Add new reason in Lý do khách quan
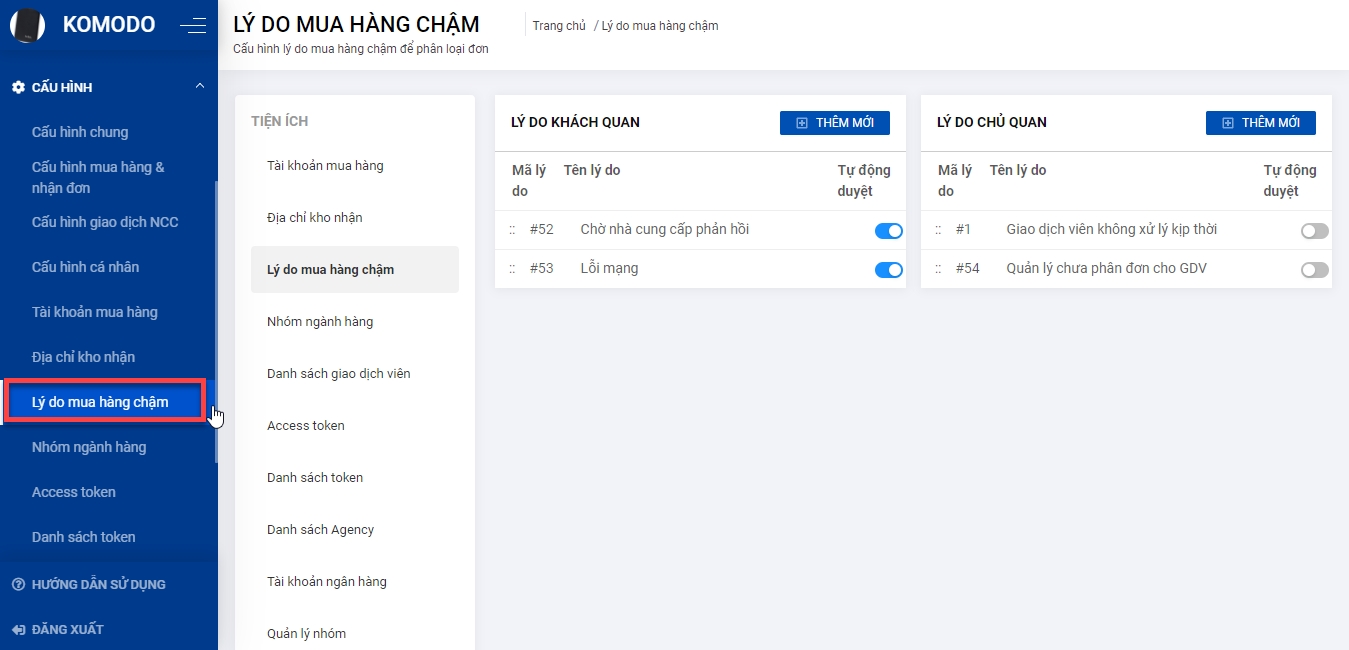Viewport: 1349px width, 650px height. (x=834, y=122)
